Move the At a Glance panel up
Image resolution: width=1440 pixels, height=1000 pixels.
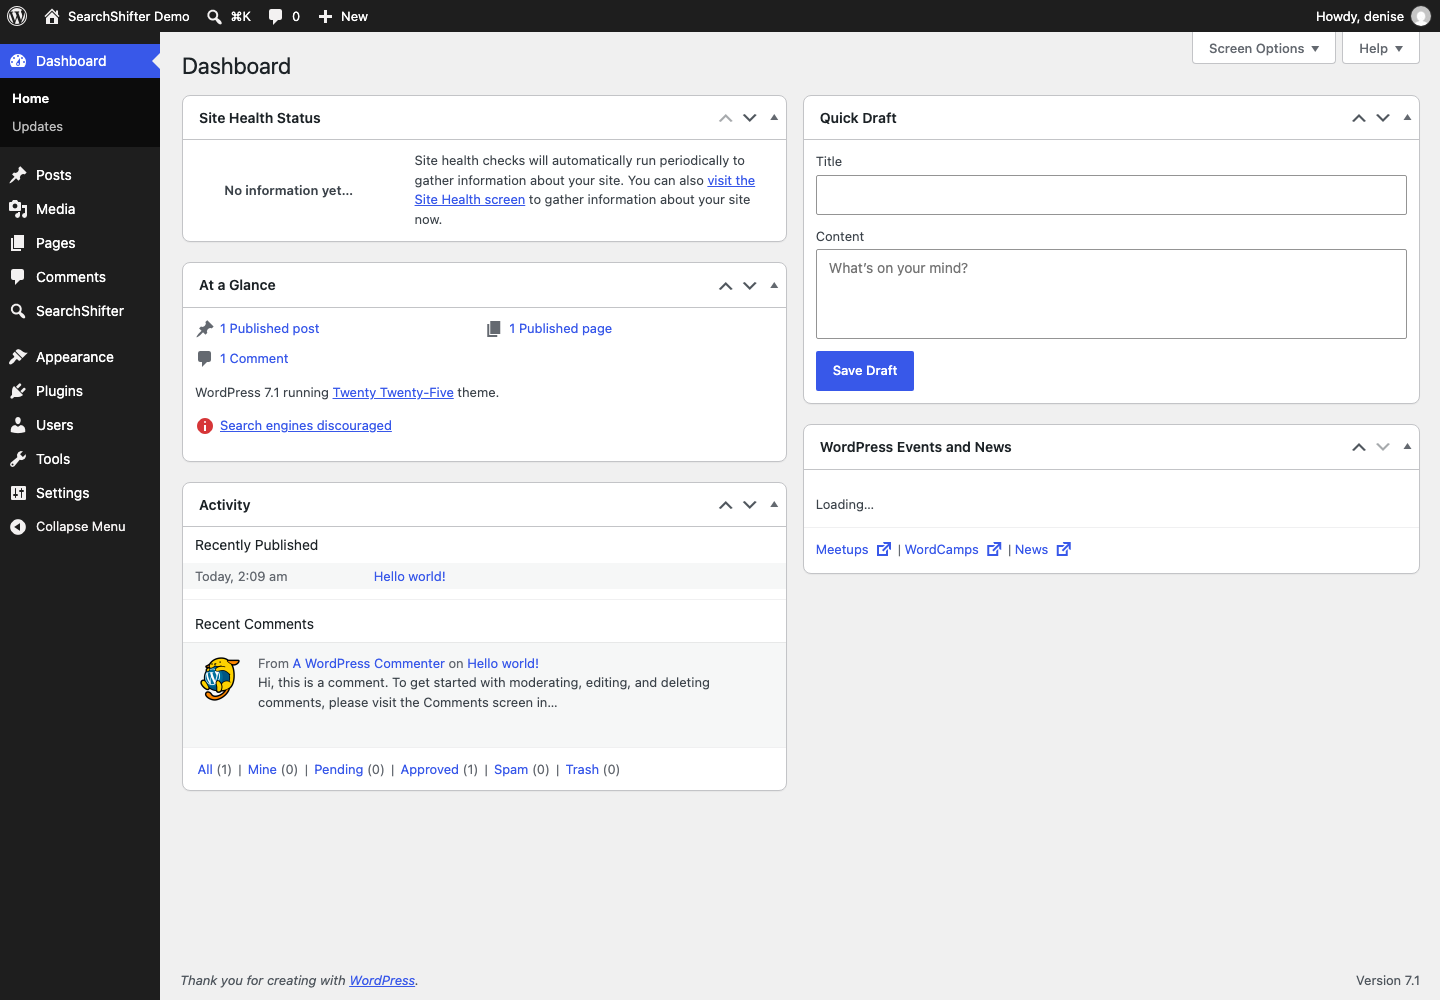tap(726, 285)
